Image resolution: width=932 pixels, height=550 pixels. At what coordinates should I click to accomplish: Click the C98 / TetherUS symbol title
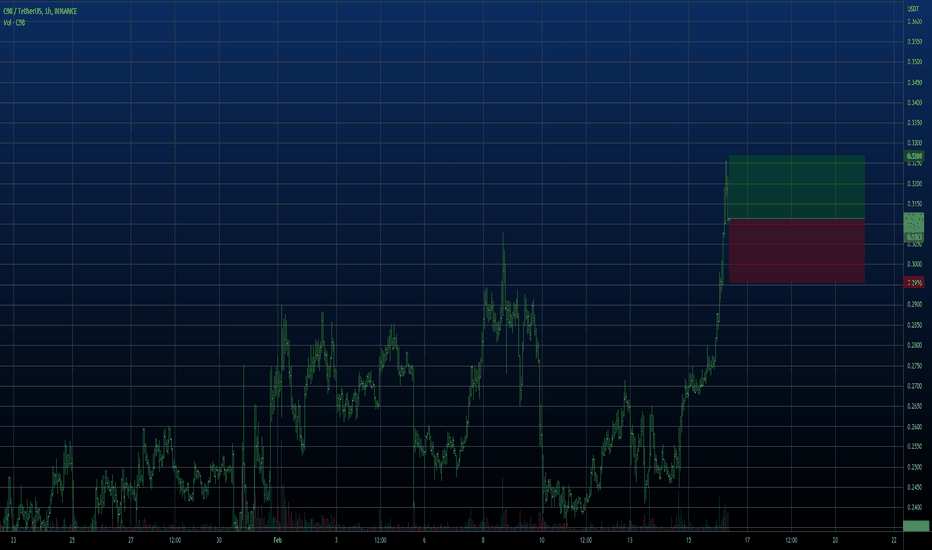click(x=40, y=11)
